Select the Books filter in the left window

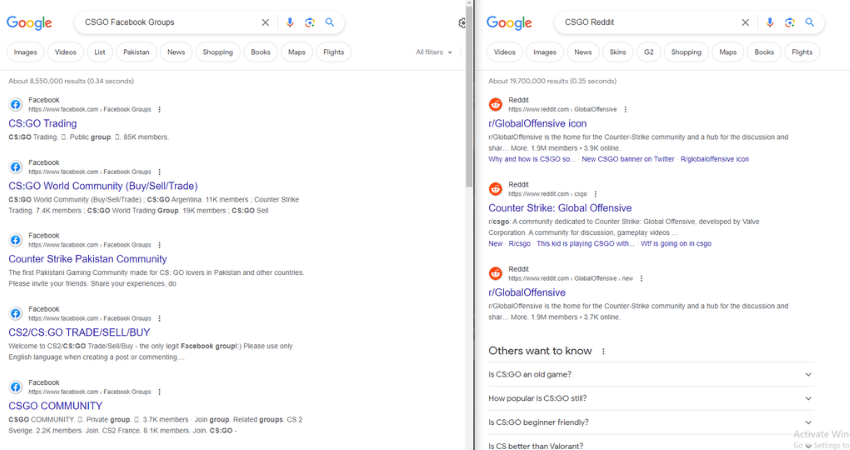click(x=261, y=52)
